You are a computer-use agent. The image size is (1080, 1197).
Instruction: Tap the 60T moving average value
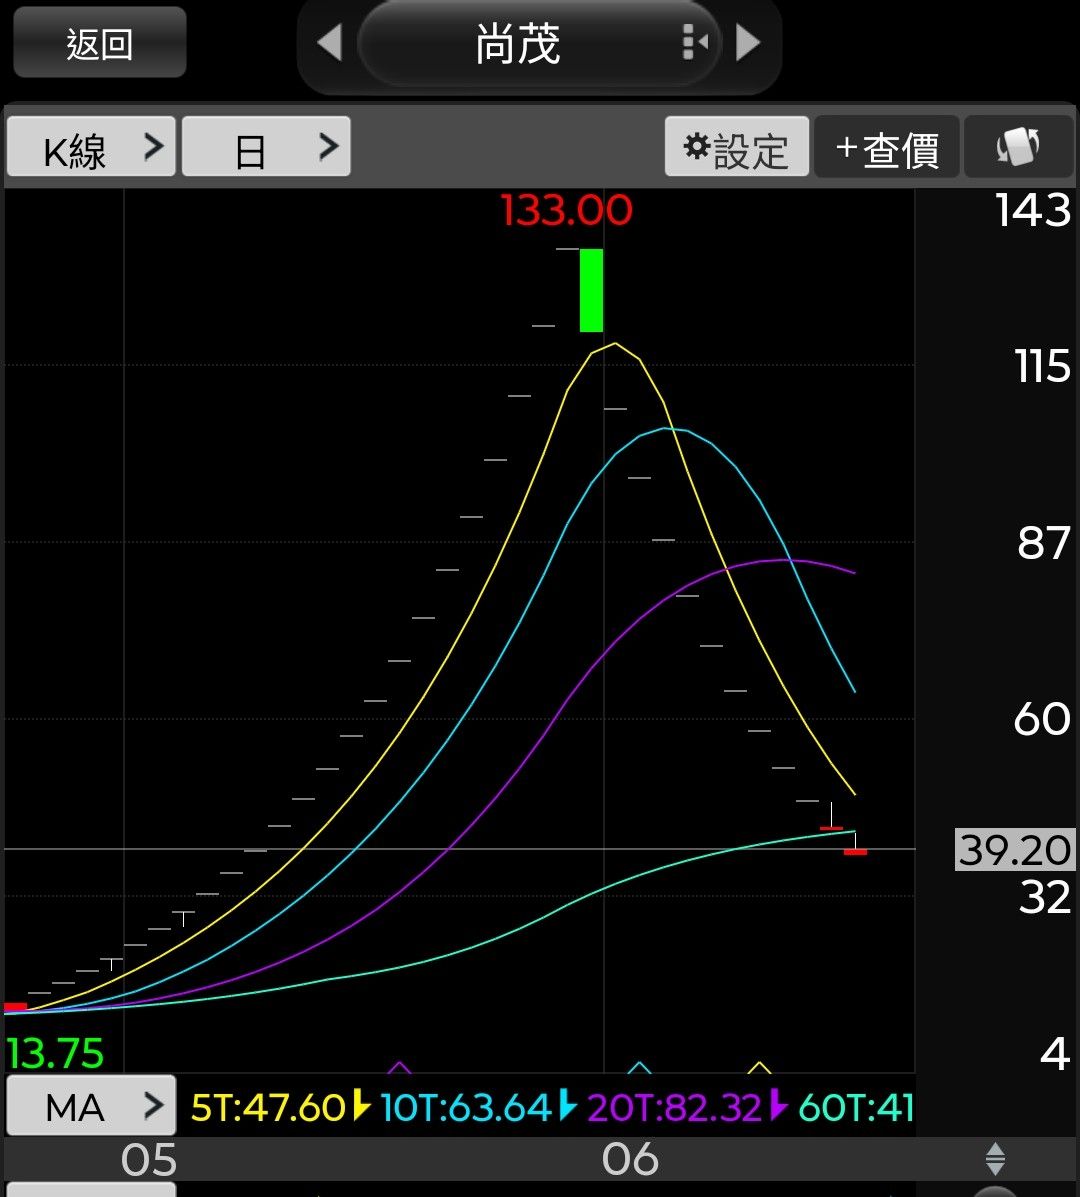pos(856,1107)
